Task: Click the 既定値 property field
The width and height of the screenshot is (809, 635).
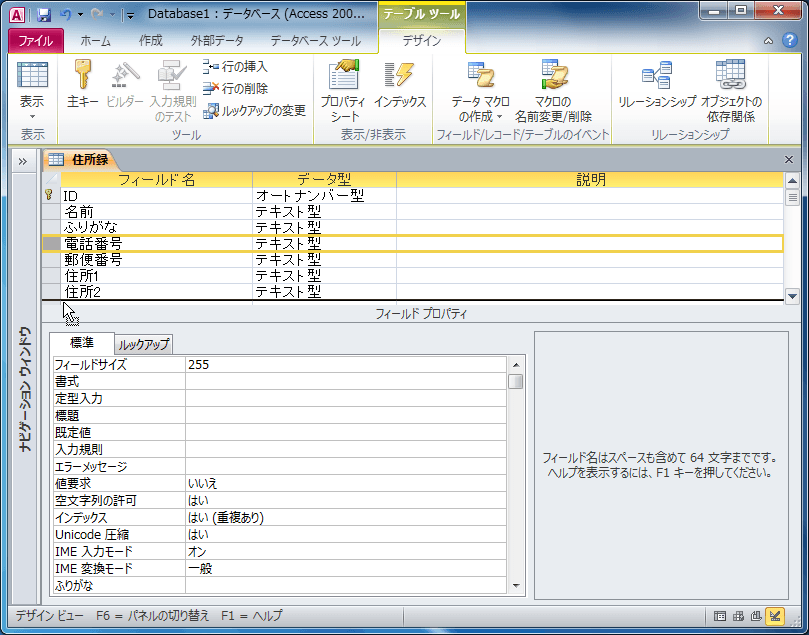Action: point(346,433)
